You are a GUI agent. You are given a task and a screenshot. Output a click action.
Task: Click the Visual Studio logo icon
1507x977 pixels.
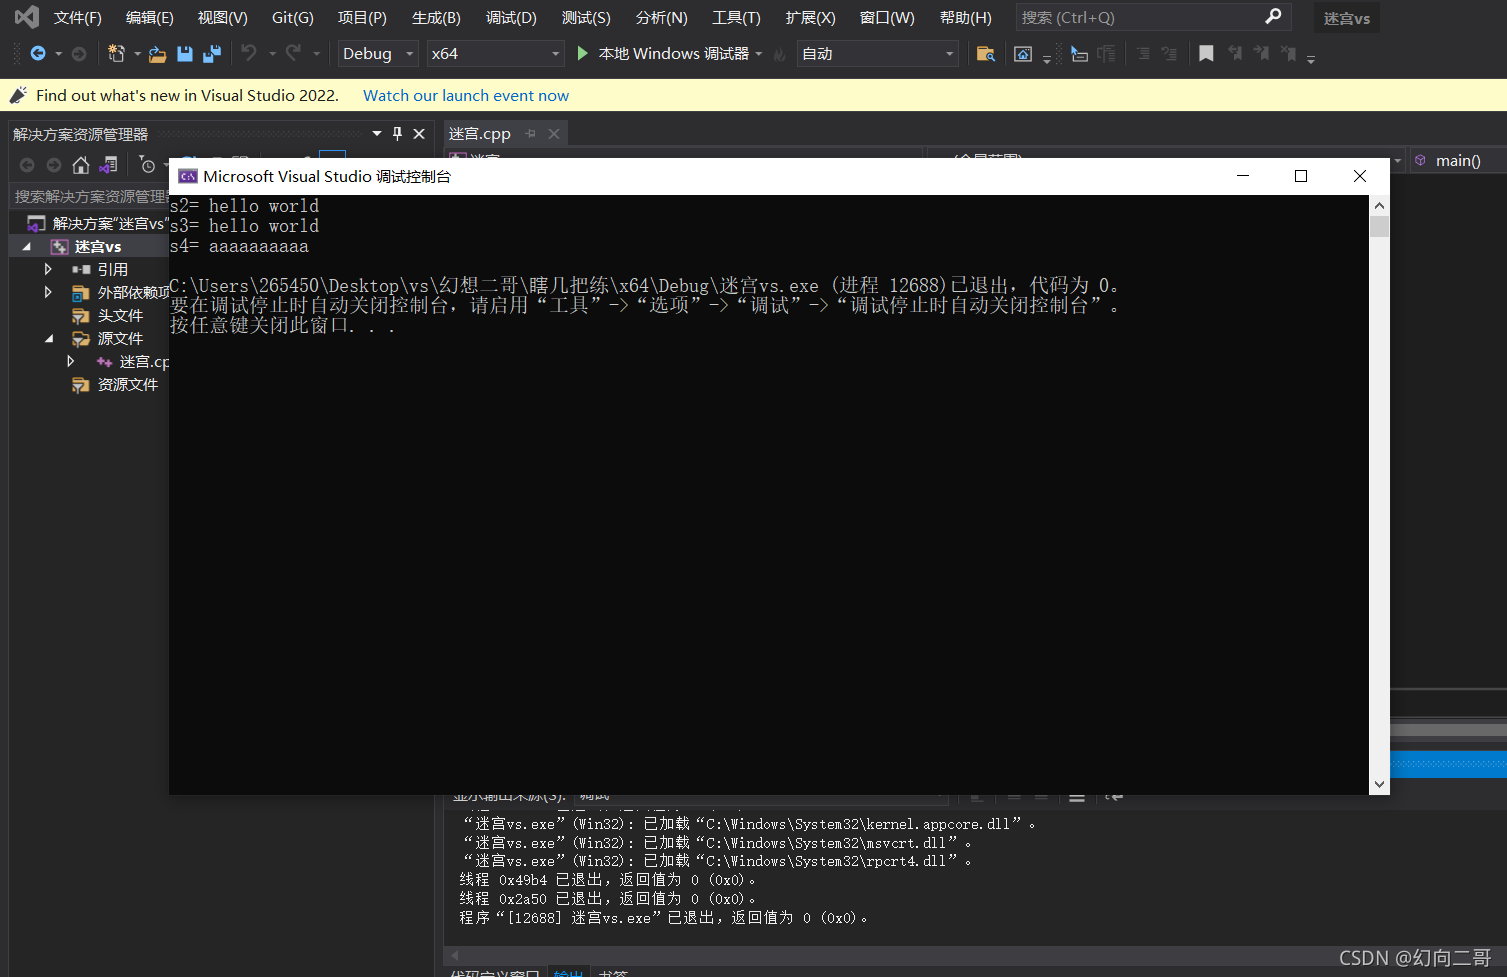[x=27, y=17]
